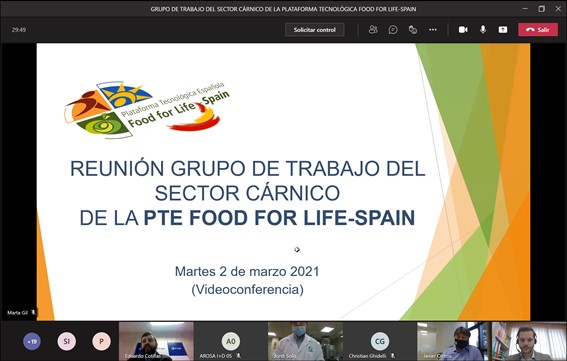Open the meeting chat conversation
Image resolution: width=567 pixels, height=361 pixels.
[393, 30]
